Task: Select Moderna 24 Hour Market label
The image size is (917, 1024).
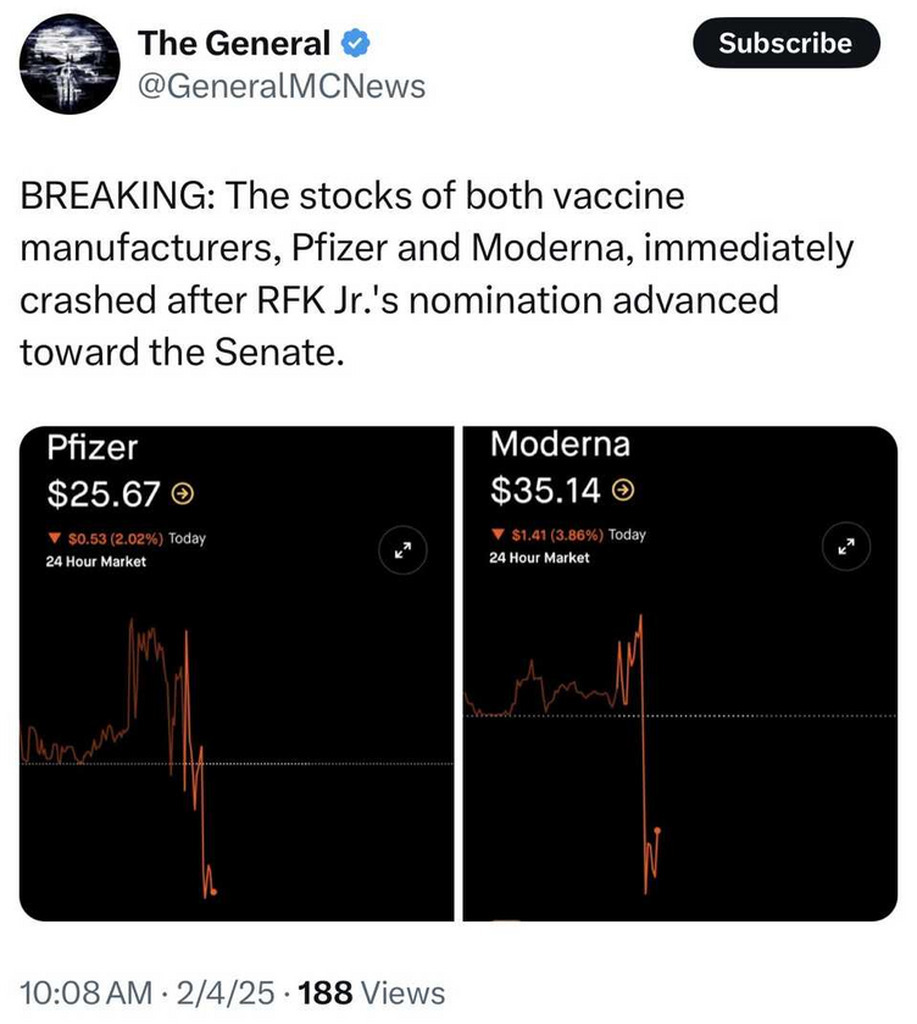Action: coord(539,557)
